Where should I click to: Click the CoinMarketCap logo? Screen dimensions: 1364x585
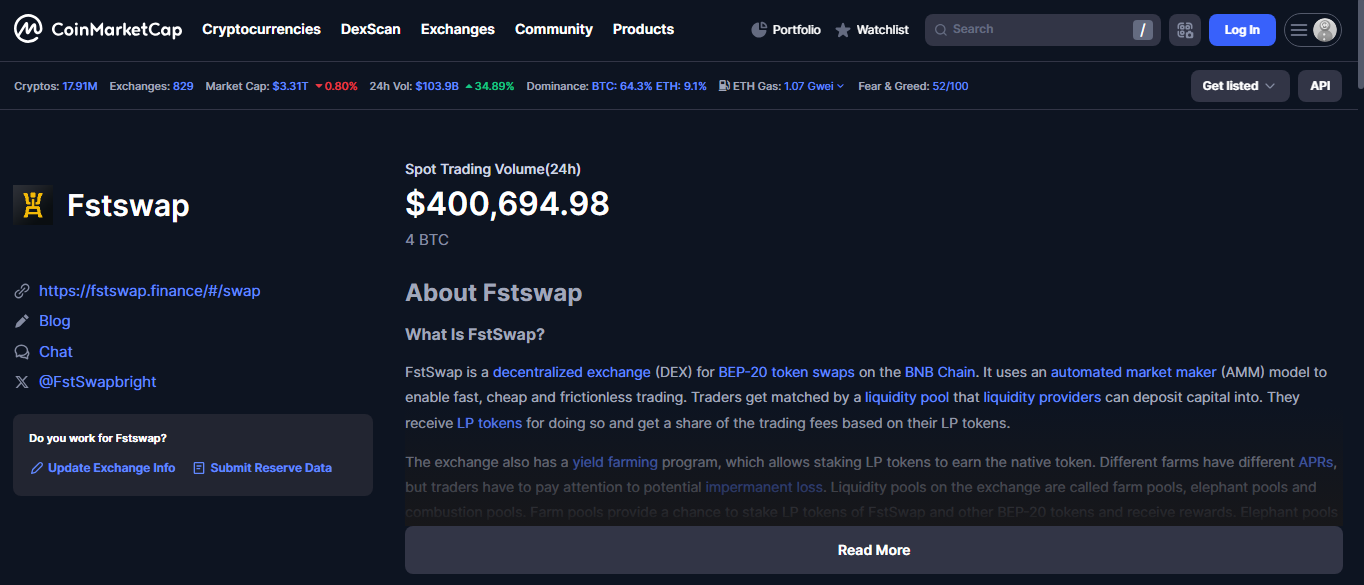point(98,29)
